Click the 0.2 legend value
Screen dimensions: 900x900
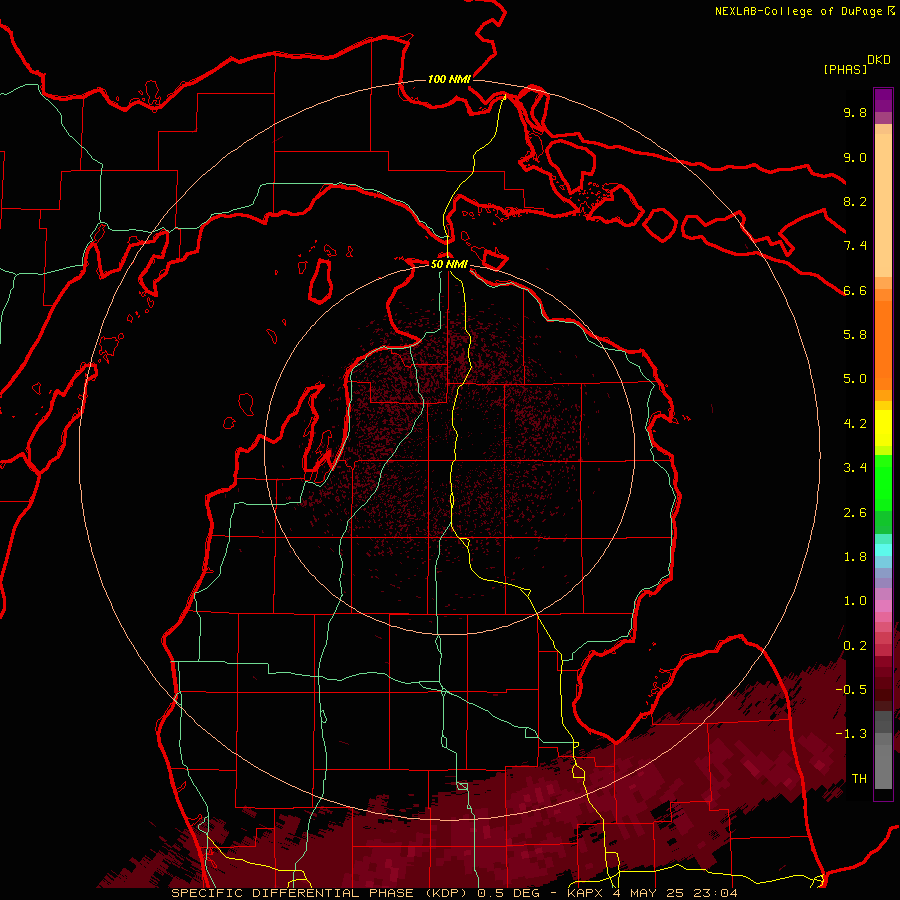(855, 646)
